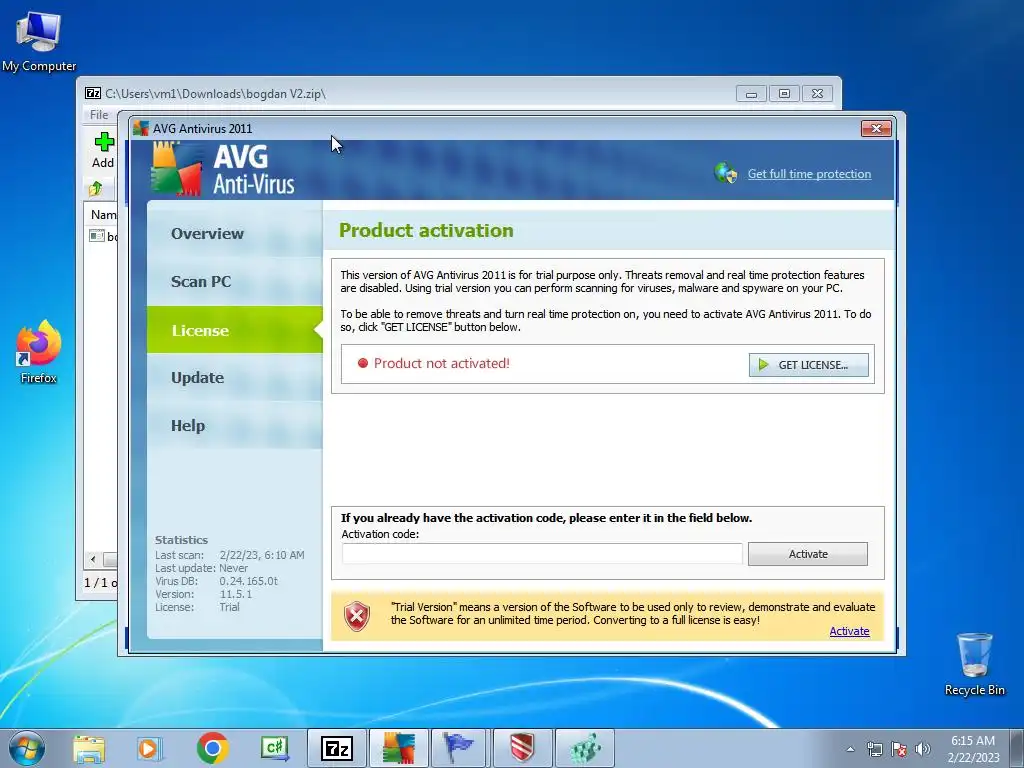The width and height of the screenshot is (1024, 768).
Task: Switch to AVG Antivirus taskbar icon
Action: (399, 748)
